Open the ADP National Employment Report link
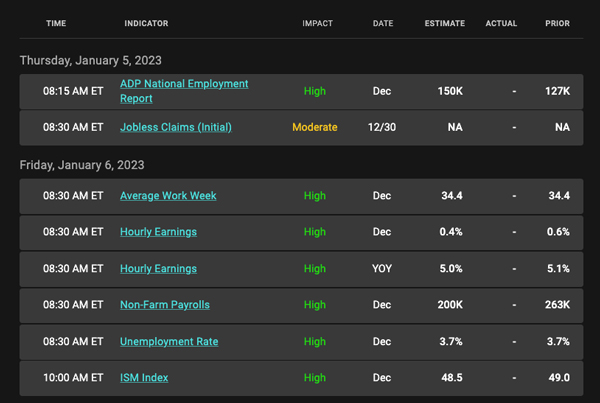This screenshot has width=600, height=403. click(x=183, y=84)
